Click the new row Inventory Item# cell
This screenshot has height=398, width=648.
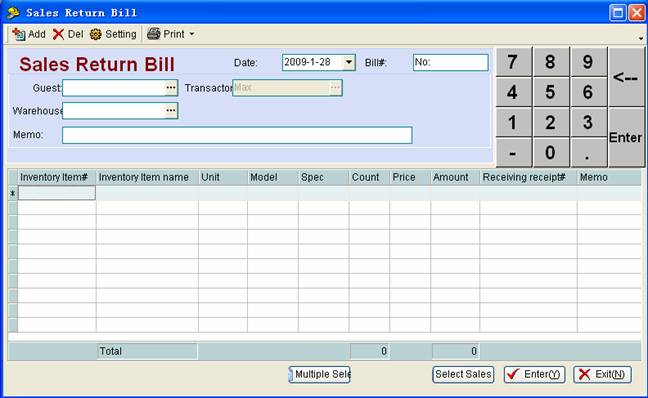pos(57,193)
